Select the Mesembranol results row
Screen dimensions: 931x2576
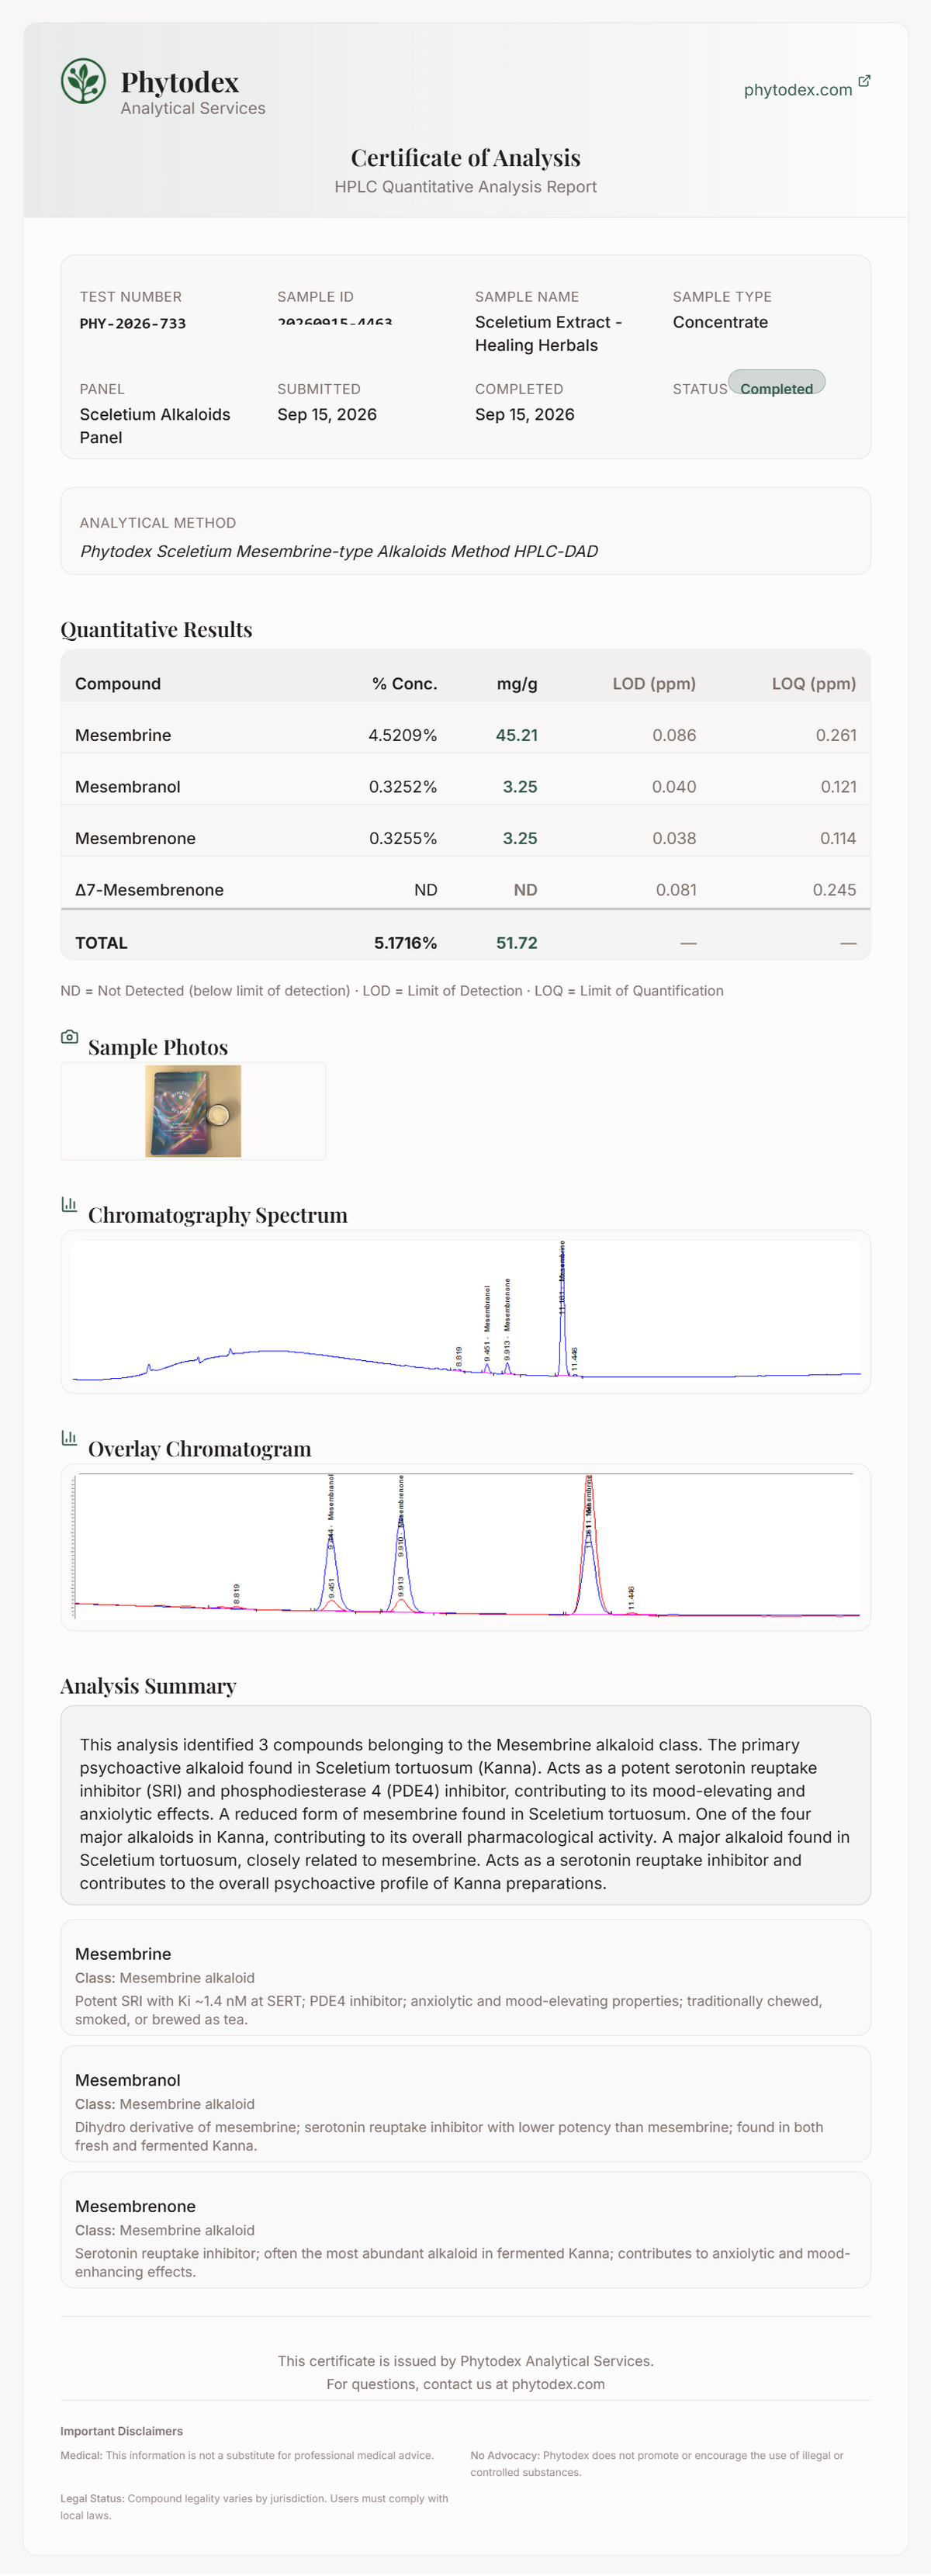466,787
